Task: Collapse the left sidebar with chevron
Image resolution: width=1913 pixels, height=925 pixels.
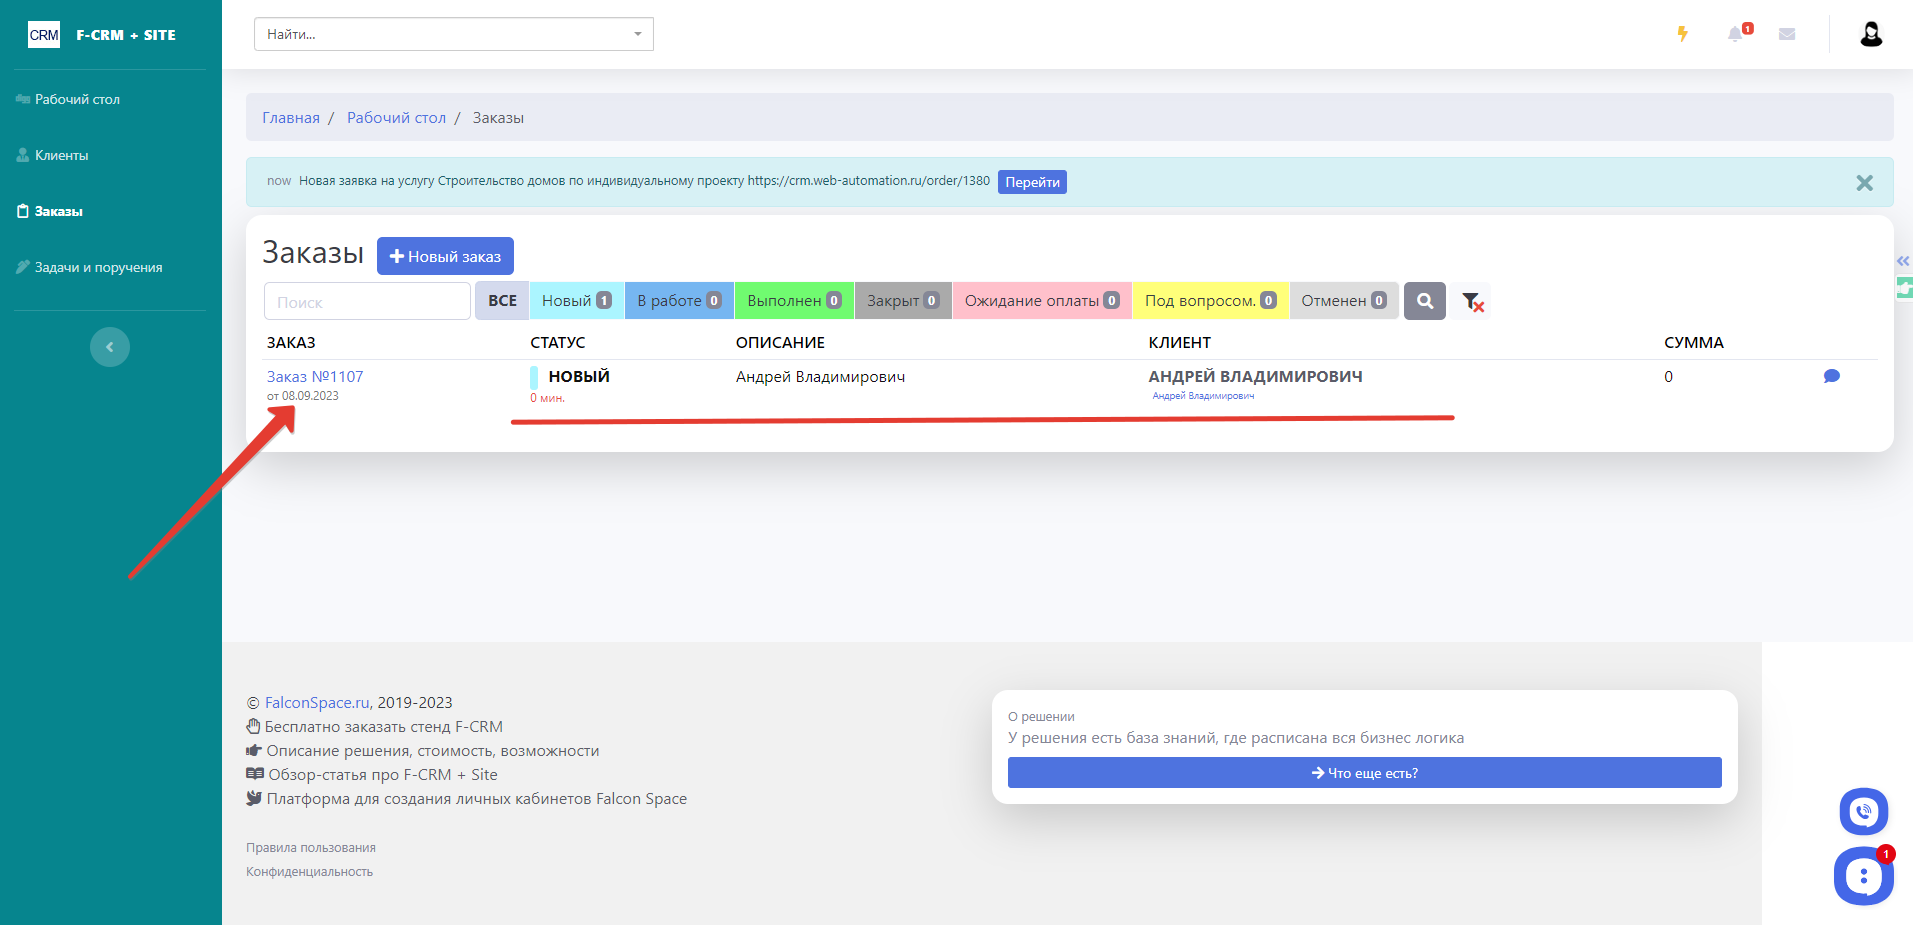Action: pyautogui.click(x=110, y=347)
